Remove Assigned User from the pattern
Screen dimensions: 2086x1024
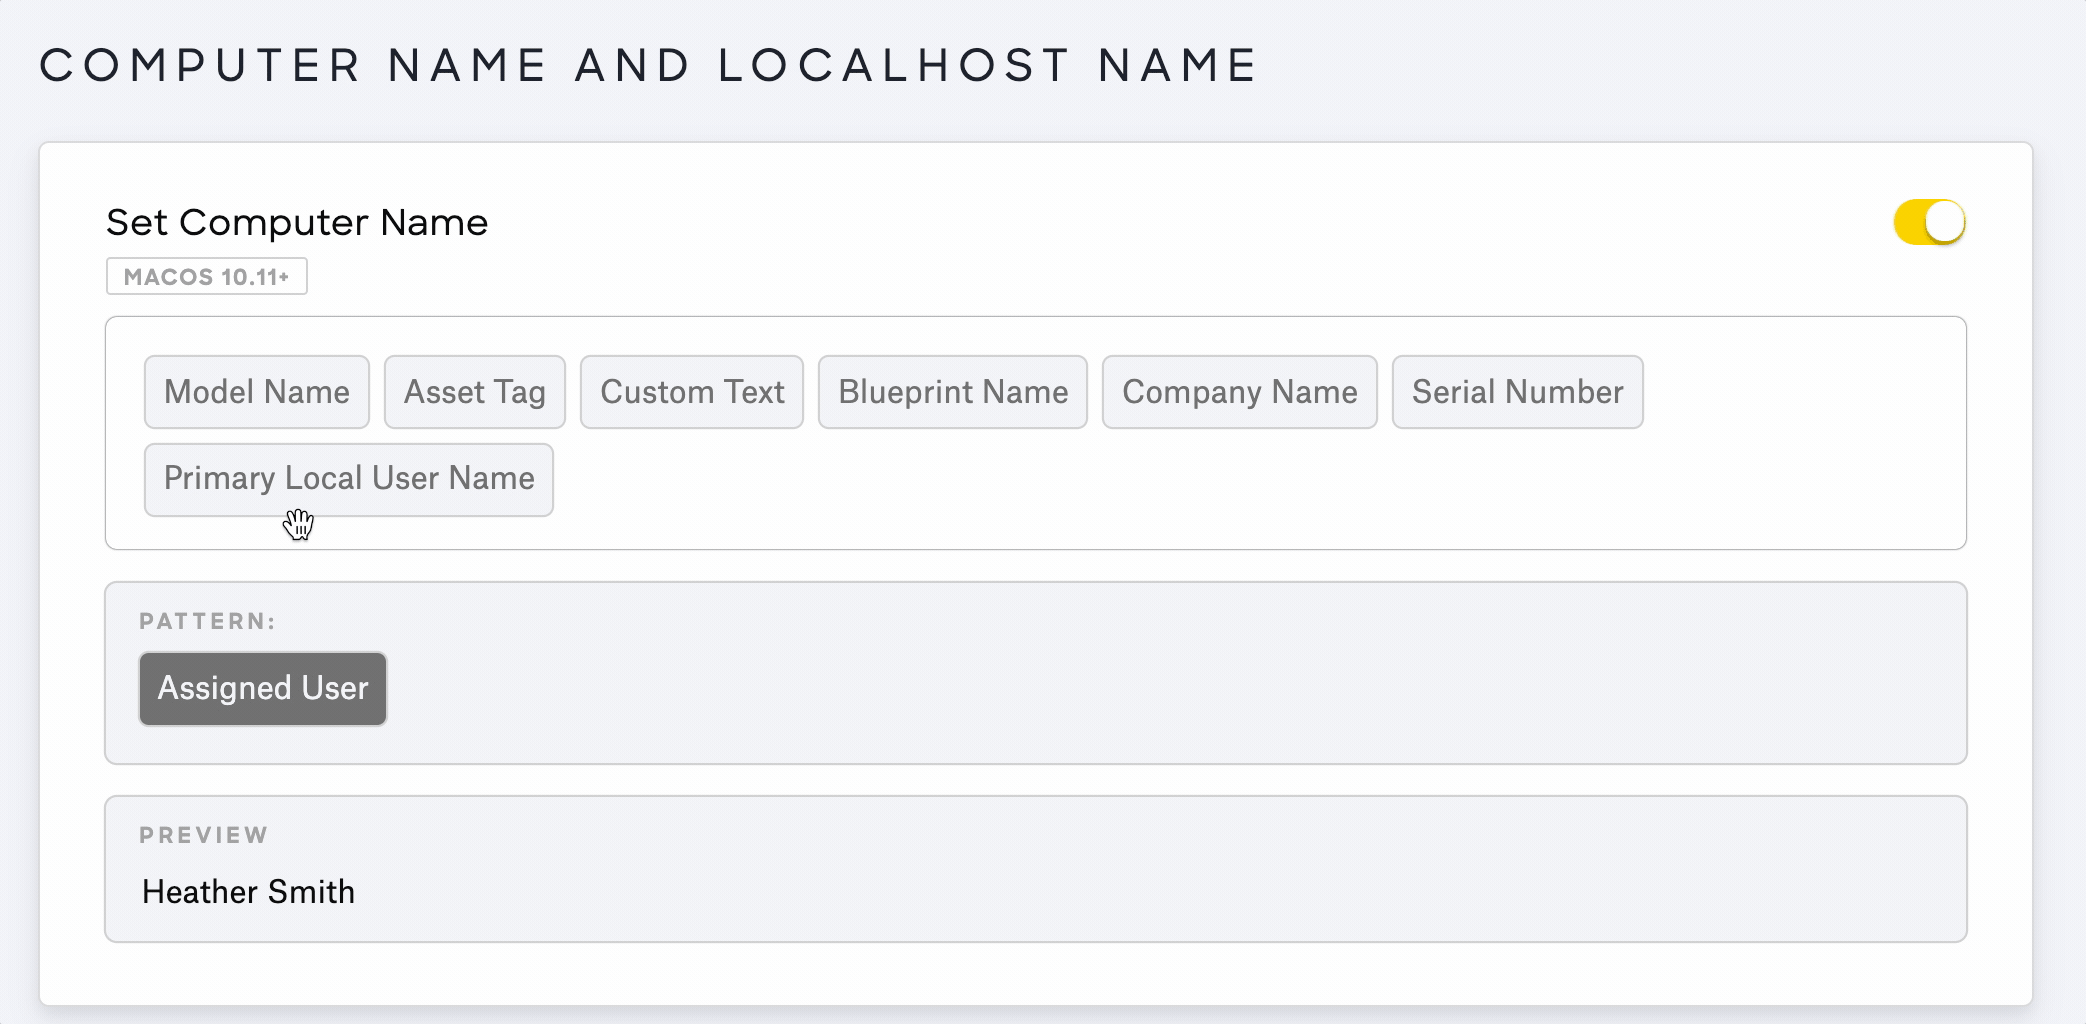click(x=262, y=688)
